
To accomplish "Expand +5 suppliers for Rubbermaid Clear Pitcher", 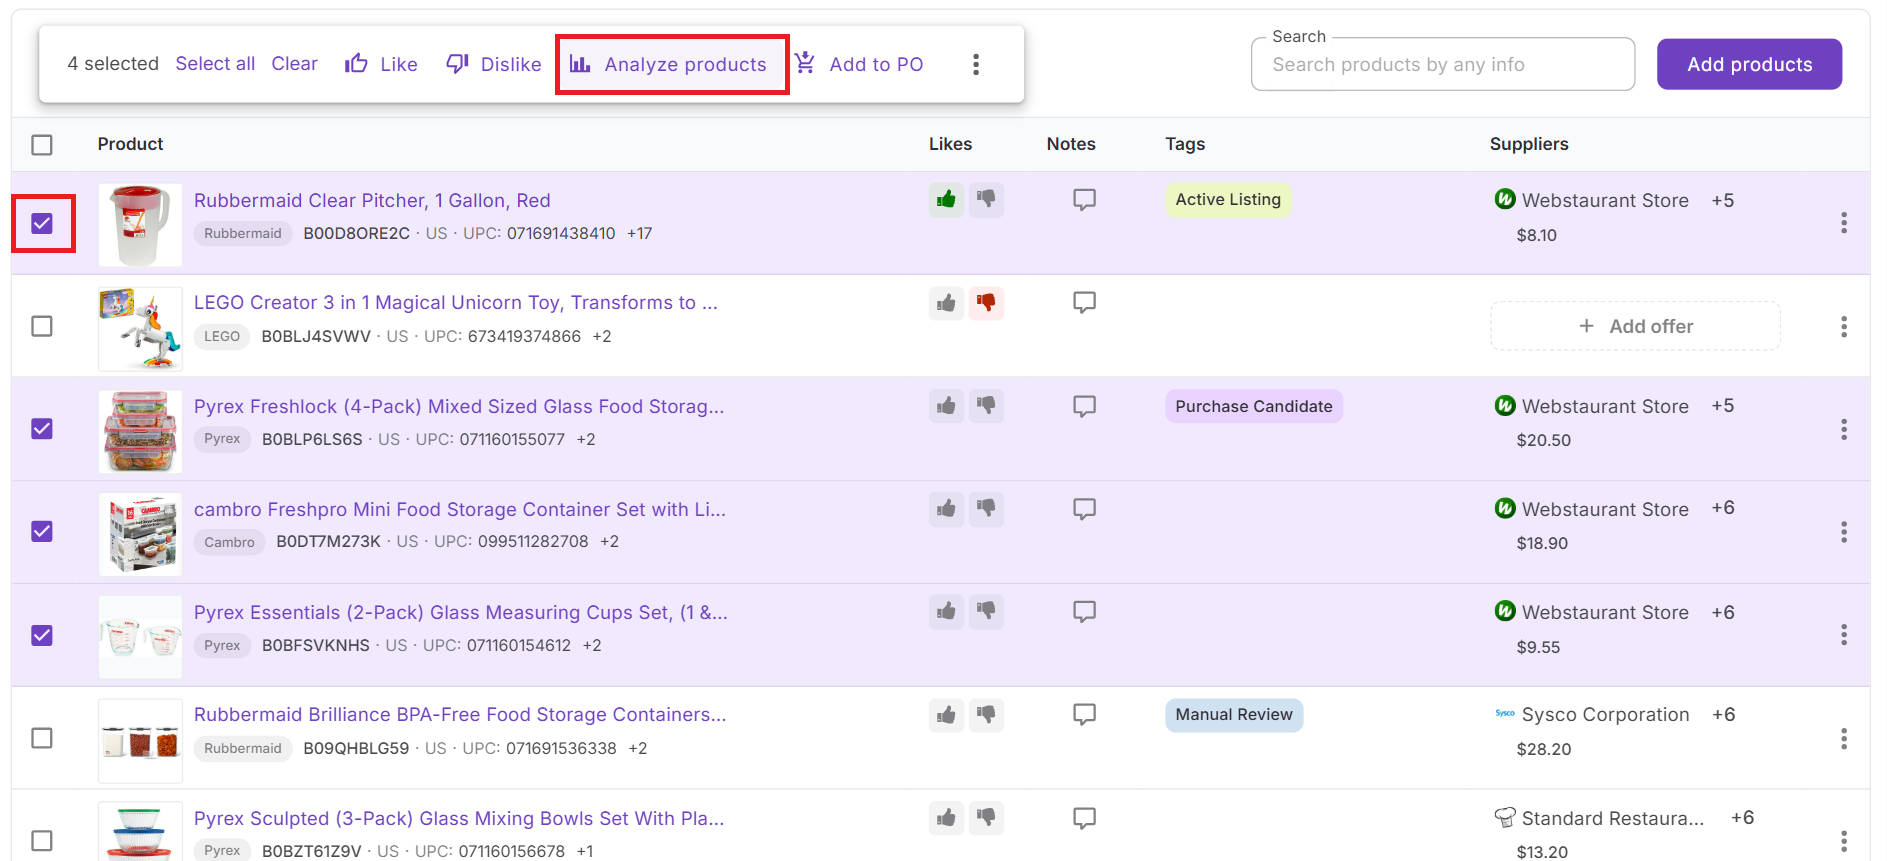I will pyautogui.click(x=1722, y=200).
